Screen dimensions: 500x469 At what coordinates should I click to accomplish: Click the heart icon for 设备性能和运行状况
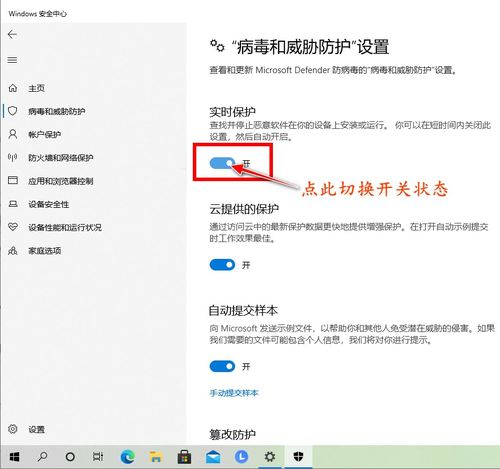pos(13,227)
